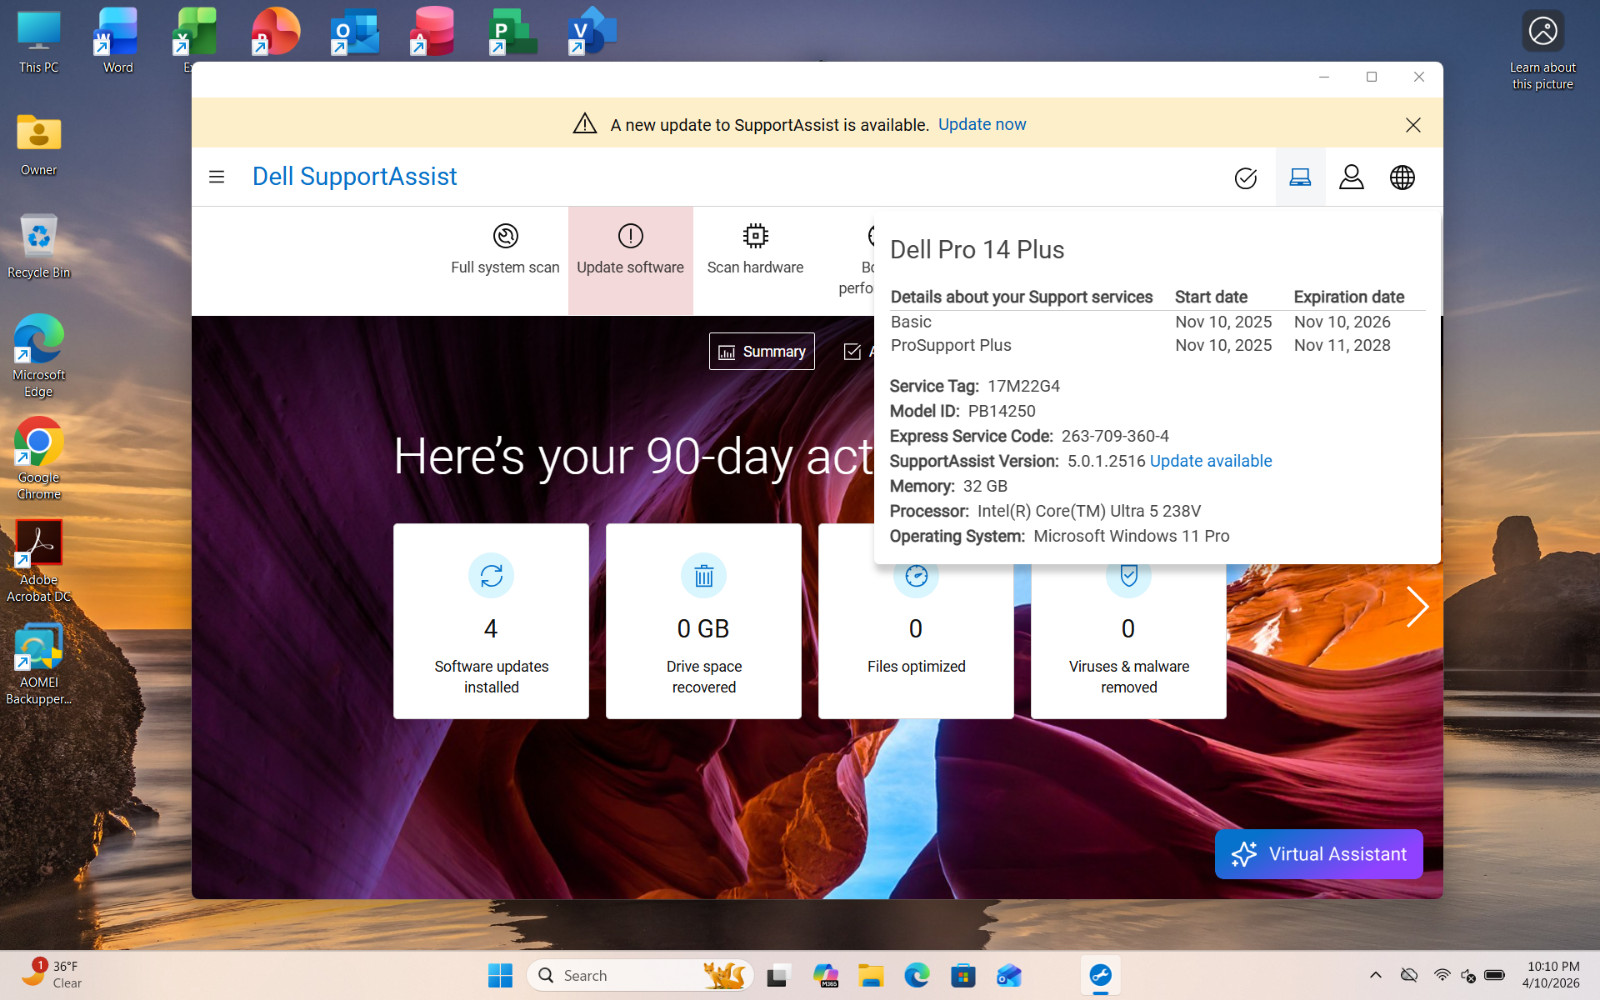Click Update available link beside version

(x=1211, y=461)
